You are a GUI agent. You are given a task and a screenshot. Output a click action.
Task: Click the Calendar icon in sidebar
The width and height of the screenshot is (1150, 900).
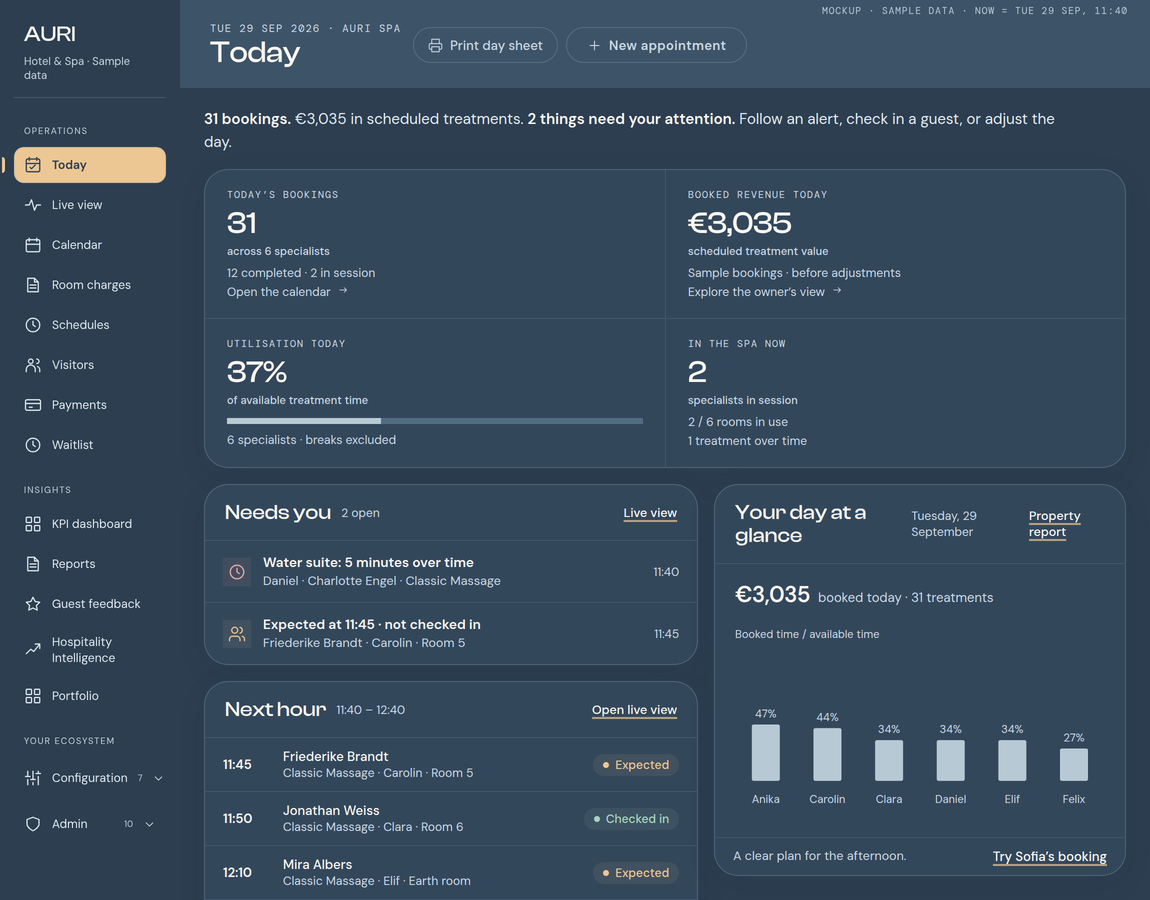pos(33,245)
